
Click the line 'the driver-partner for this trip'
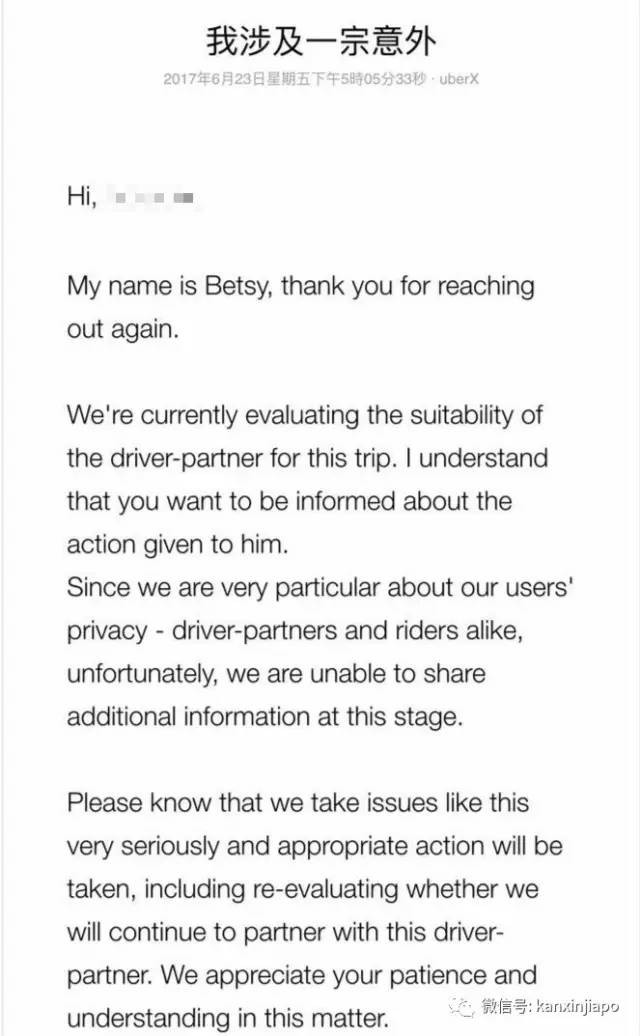(x=307, y=458)
